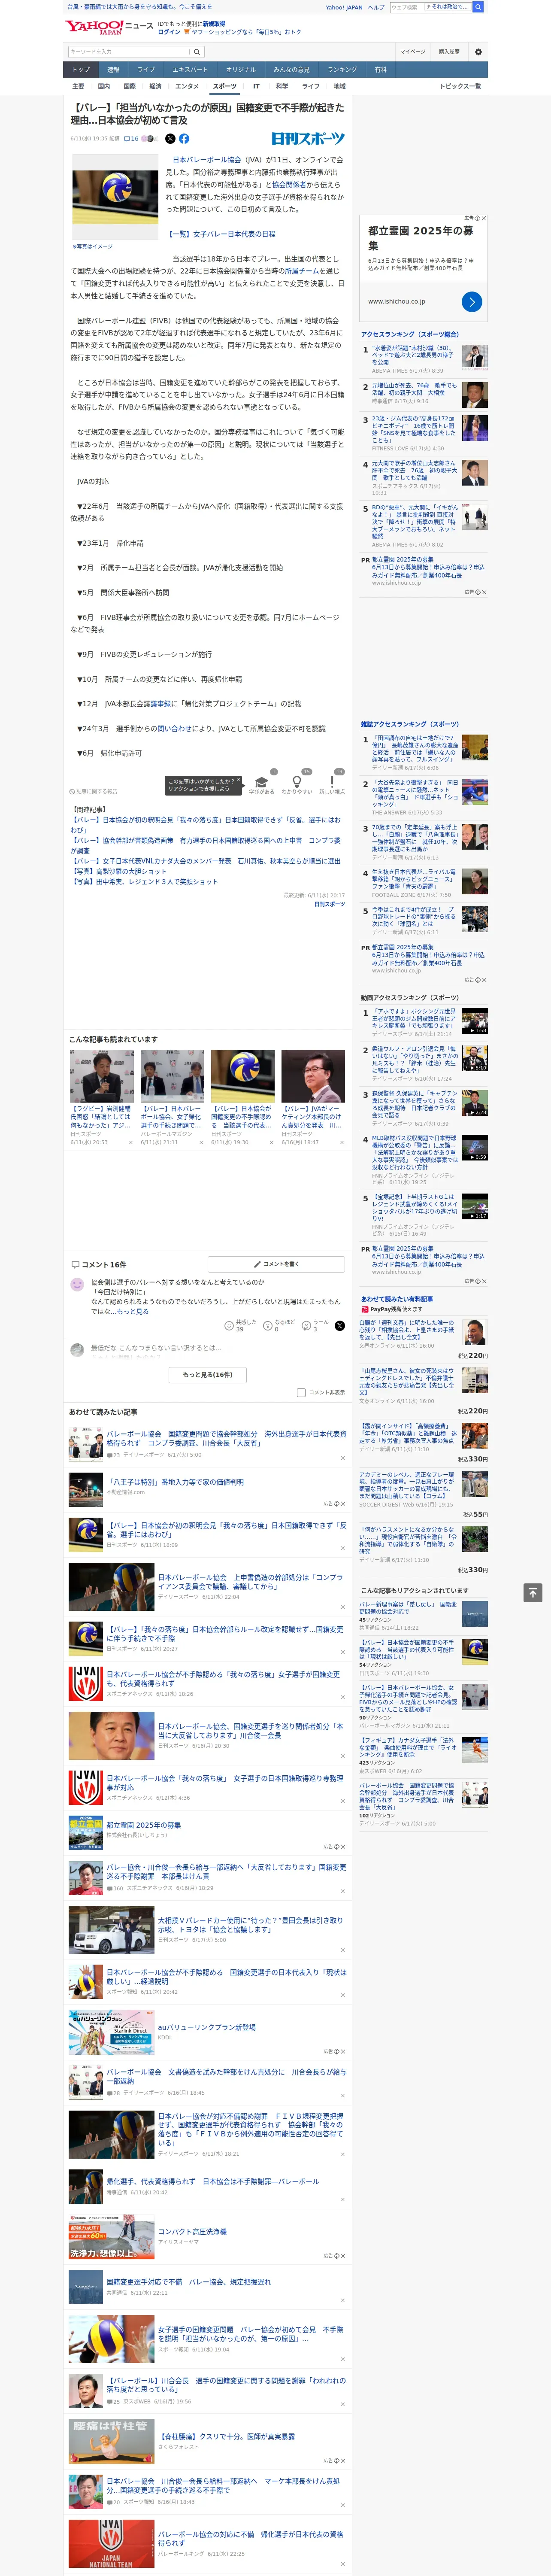
Task: Open the 速報 tab in main navigation
Action: (x=113, y=70)
